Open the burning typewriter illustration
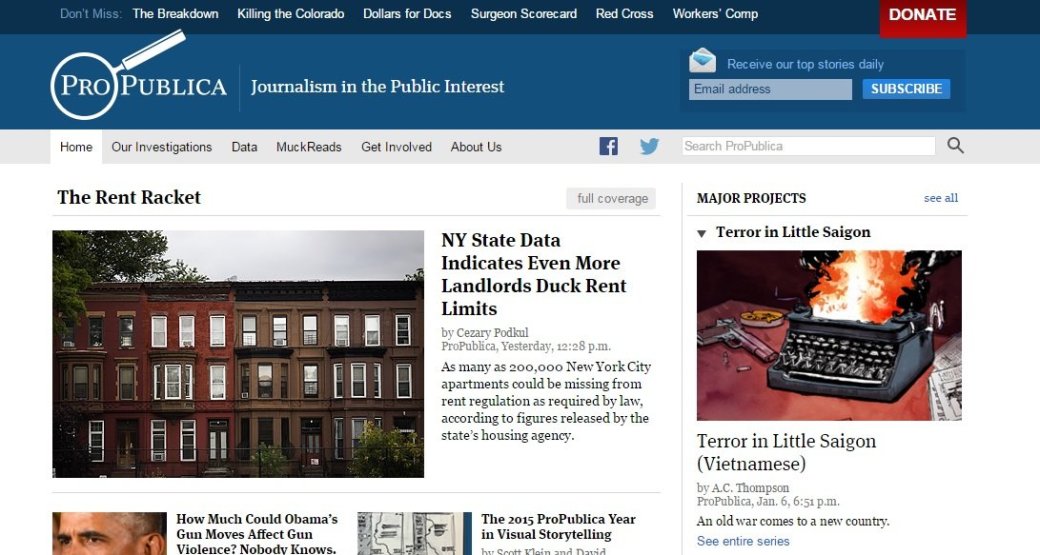Screen dimensions: 1040x555 pos(829,335)
